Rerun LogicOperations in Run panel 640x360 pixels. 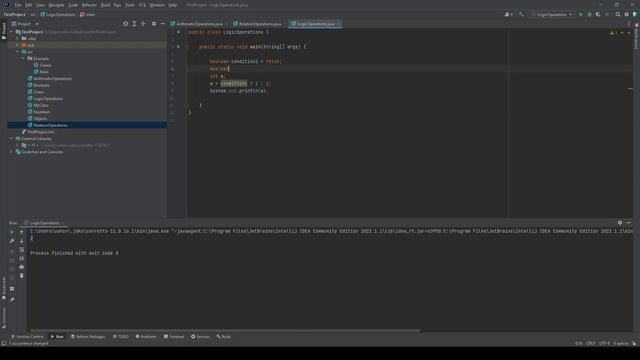click(x=12, y=232)
